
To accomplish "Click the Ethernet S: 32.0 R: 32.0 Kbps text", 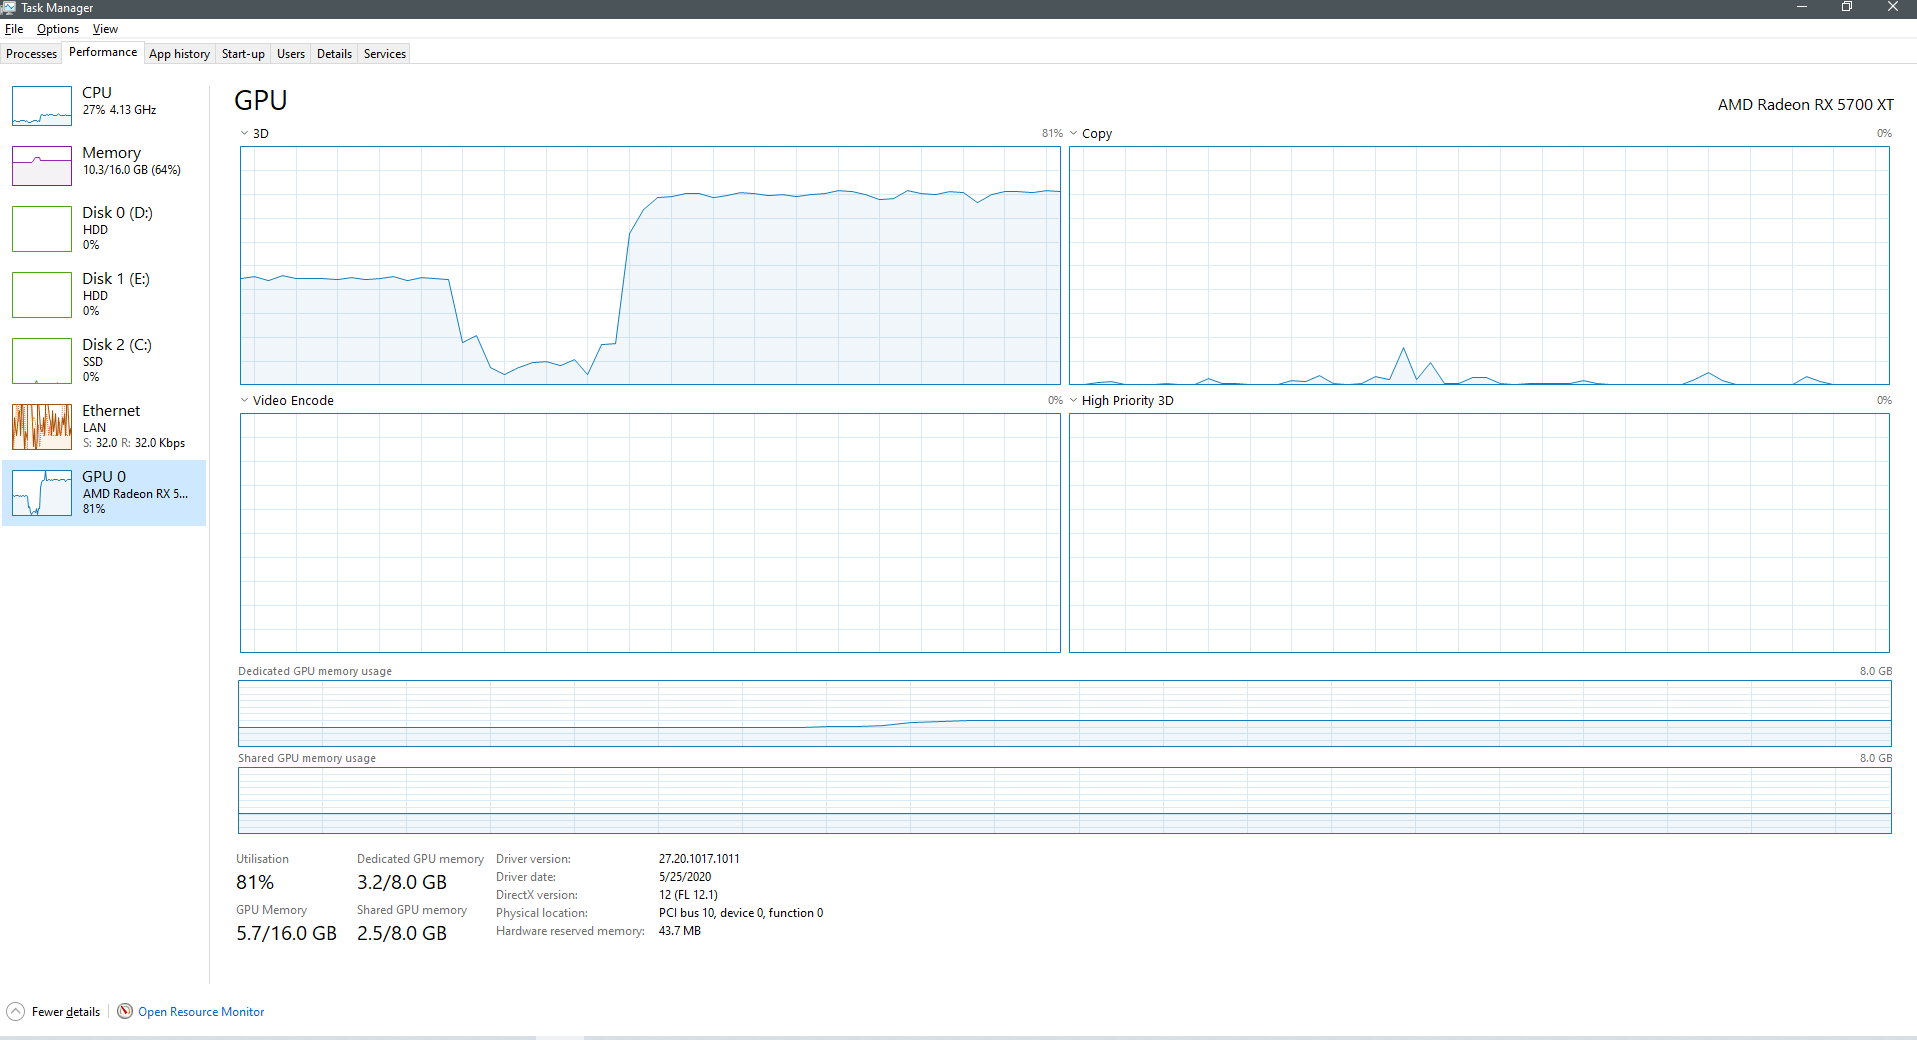I will click(x=134, y=443).
